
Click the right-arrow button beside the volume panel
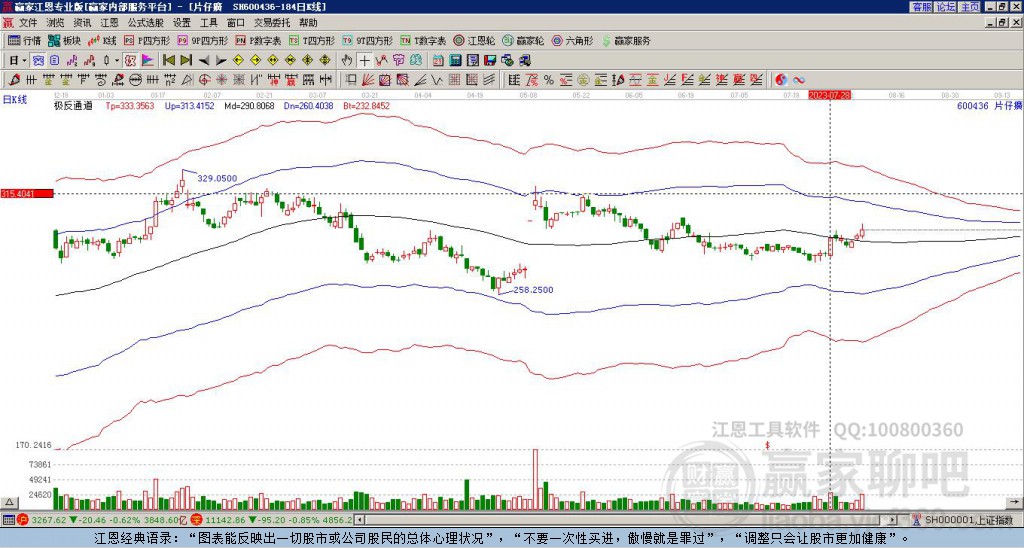tap(1014, 502)
